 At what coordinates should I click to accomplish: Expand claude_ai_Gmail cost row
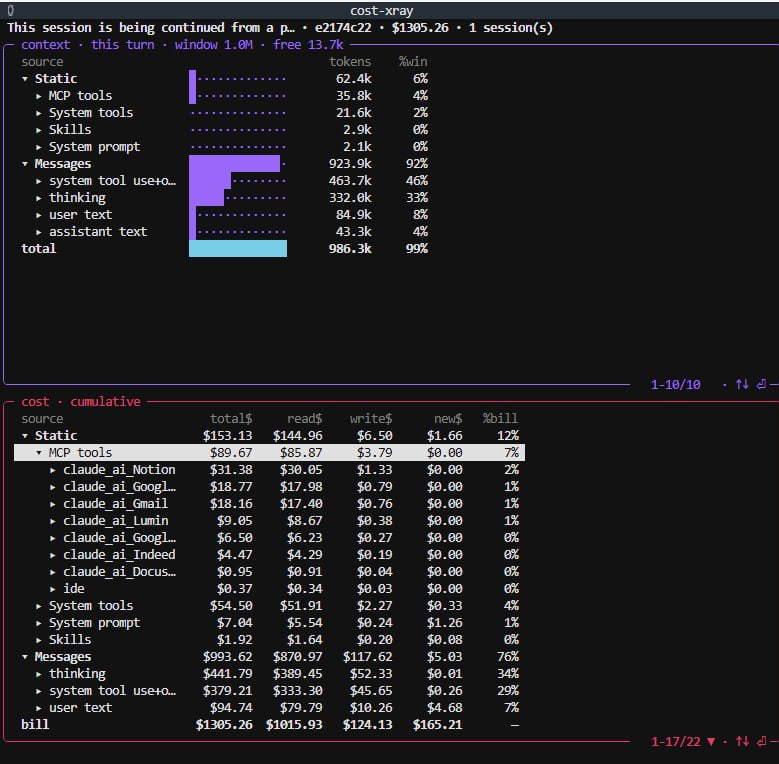(x=53, y=504)
